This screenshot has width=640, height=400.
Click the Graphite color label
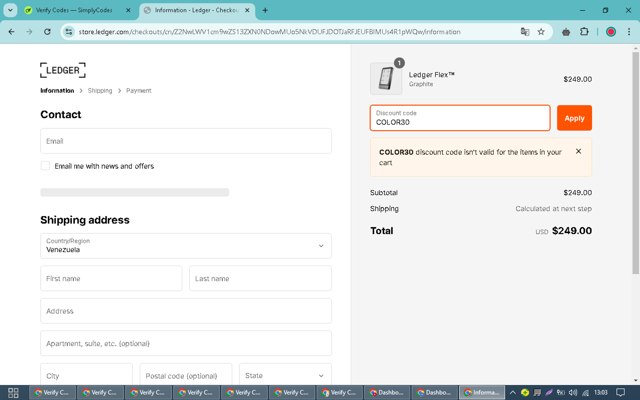click(421, 84)
